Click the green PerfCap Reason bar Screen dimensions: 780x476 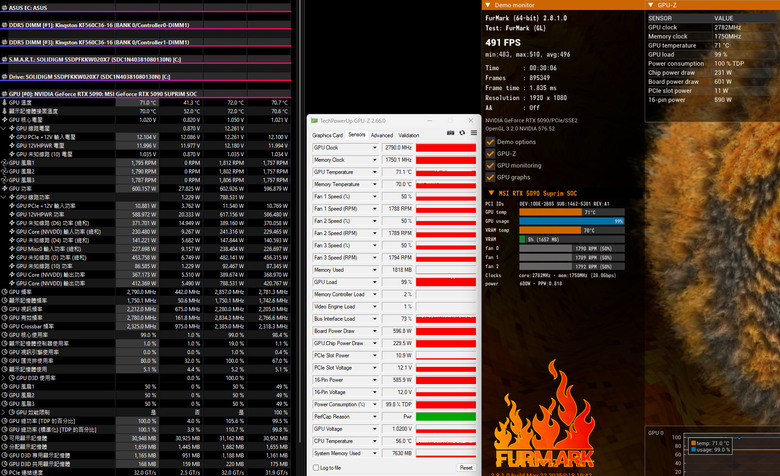[446, 417]
